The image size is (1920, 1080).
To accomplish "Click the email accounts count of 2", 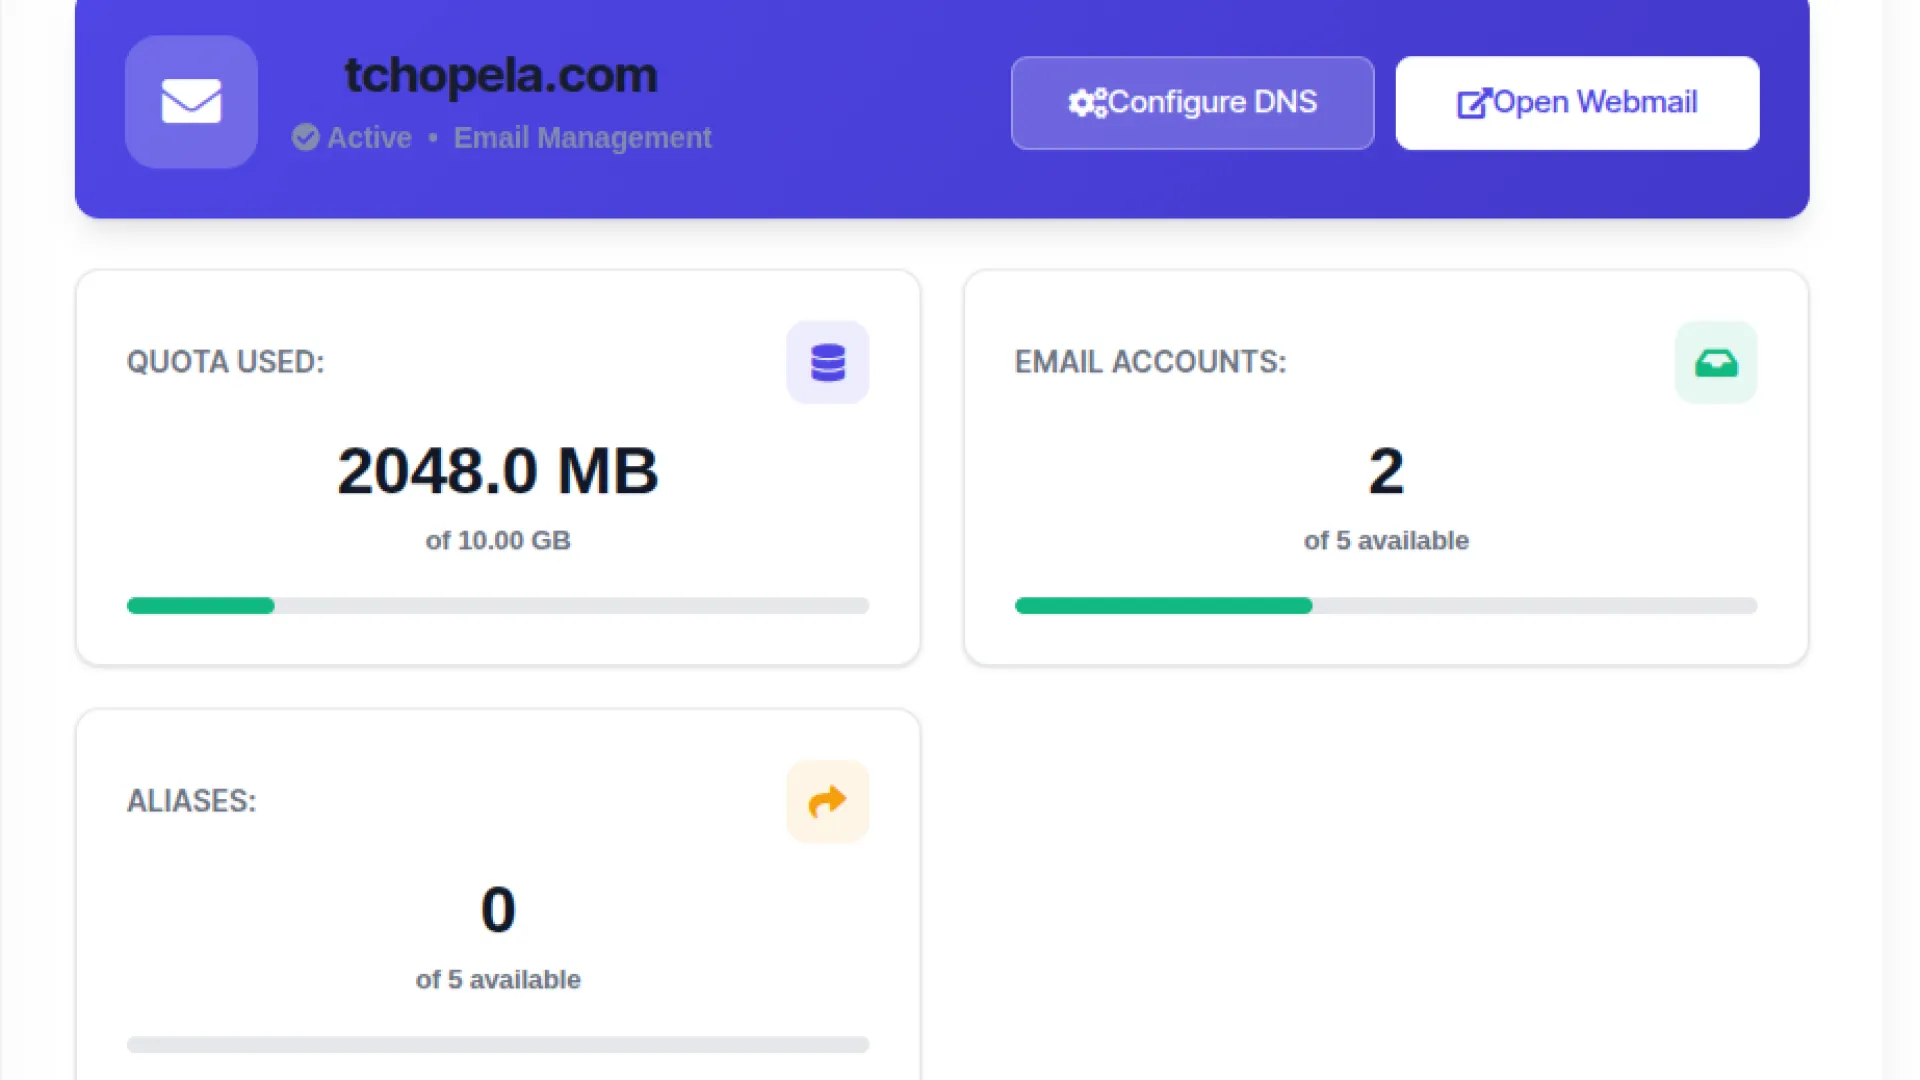I will coord(1385,471).
